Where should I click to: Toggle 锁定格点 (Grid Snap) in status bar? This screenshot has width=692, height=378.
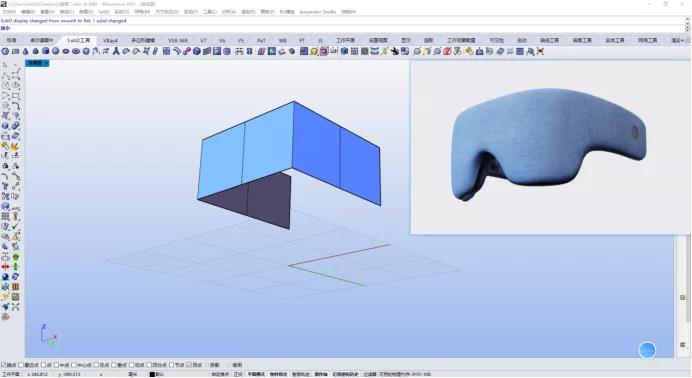click(220, 374)
